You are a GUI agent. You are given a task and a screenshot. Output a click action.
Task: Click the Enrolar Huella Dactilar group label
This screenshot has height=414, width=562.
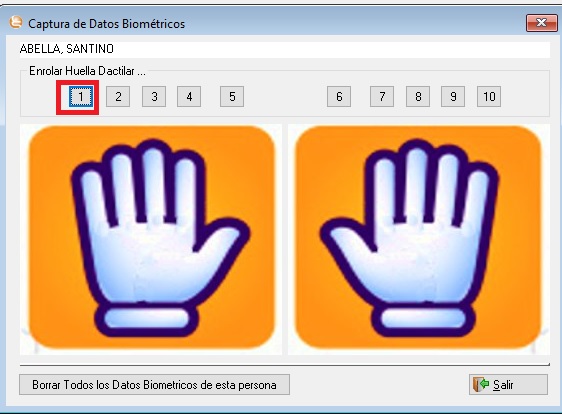coord(87,71)
